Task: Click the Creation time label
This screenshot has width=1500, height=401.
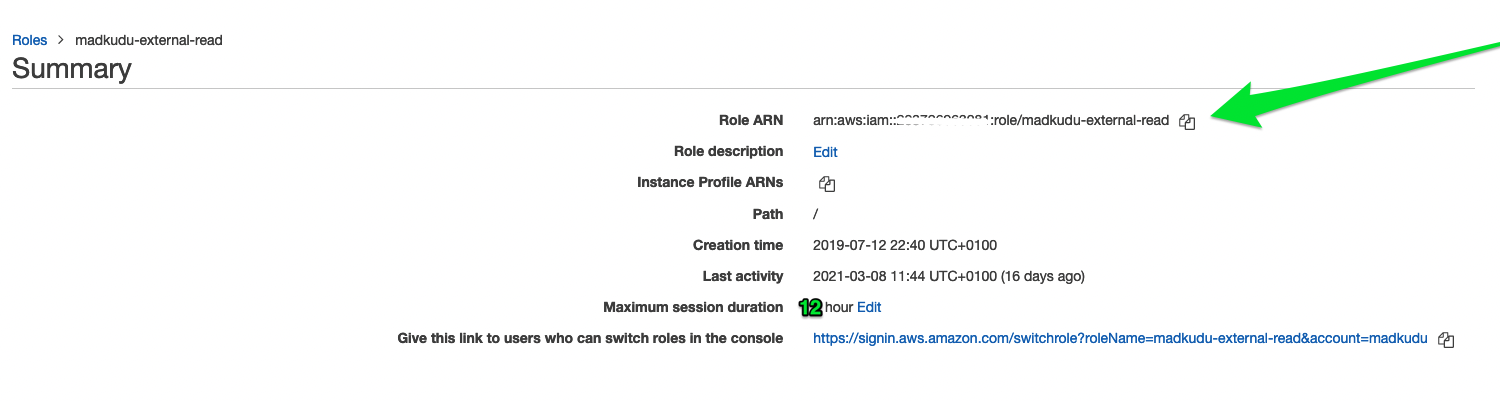Action: pos(738,245)
